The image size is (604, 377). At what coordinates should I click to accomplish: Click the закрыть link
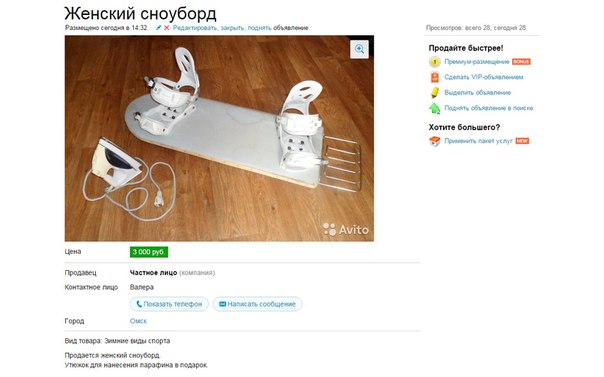click(232, 28)
